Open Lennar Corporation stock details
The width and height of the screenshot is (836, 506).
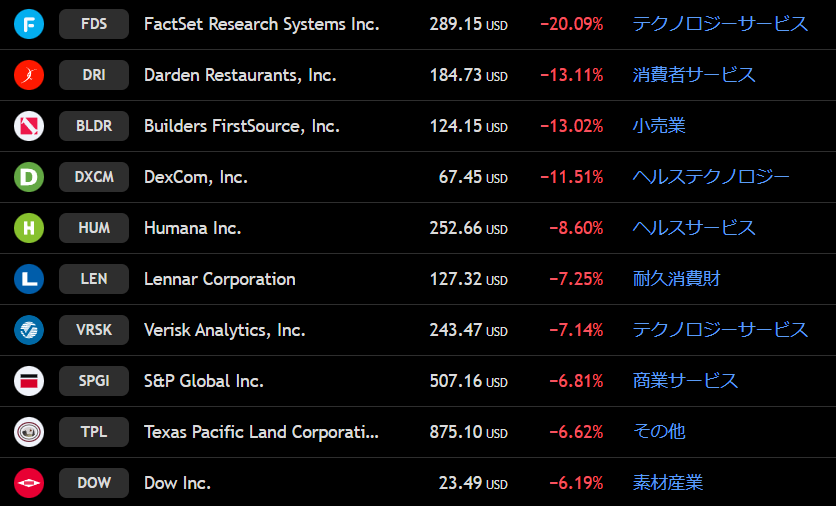click(x=219, y=279)
